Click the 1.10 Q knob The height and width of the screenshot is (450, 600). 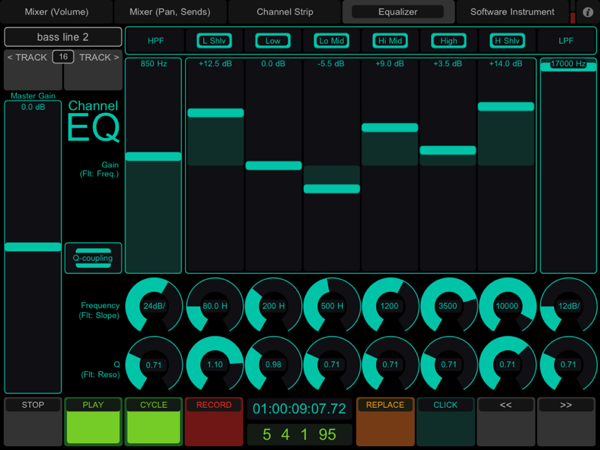pyautogui.click(x=214, y=365)
